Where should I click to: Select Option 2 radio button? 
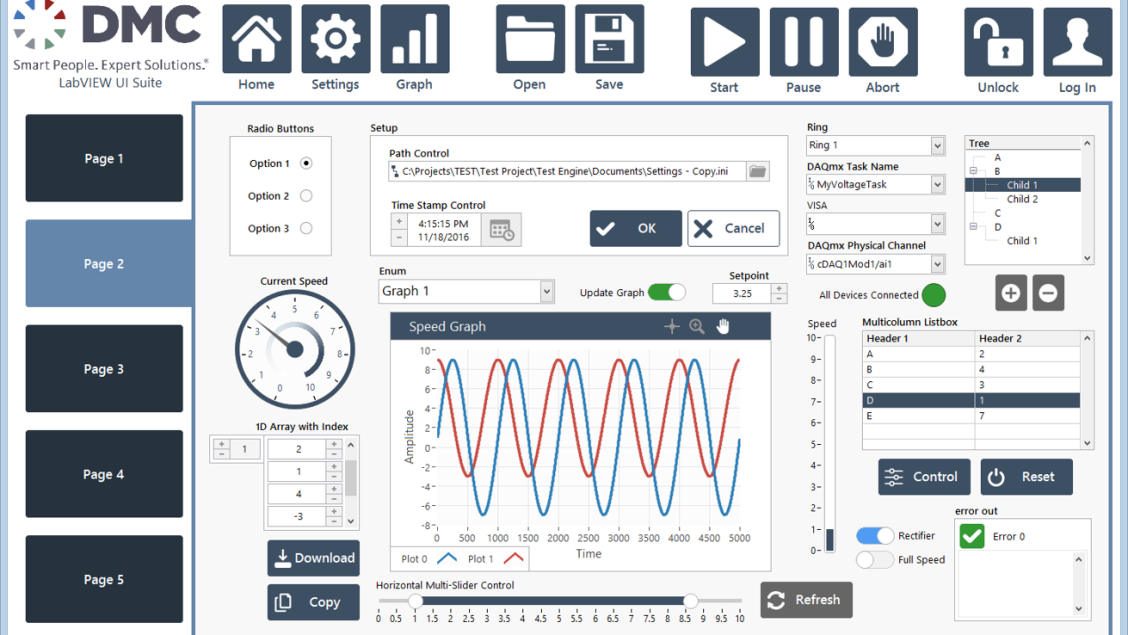[306, 196]
